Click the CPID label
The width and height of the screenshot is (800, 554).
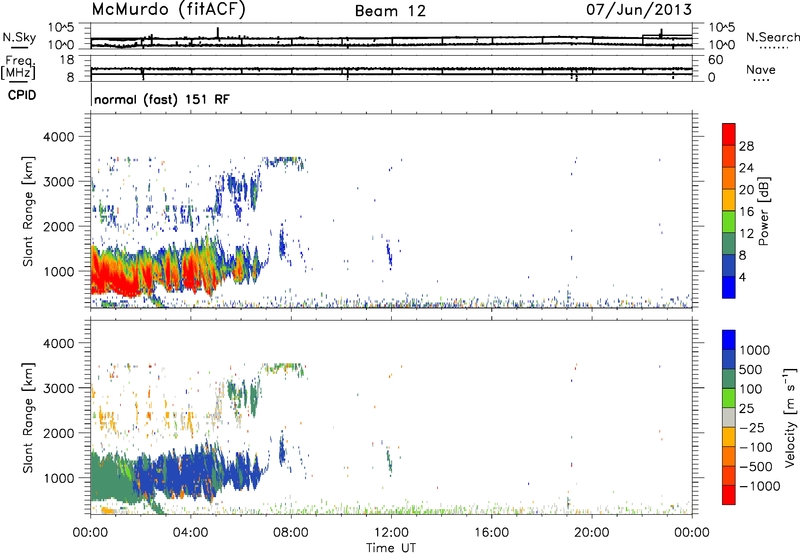22,95
